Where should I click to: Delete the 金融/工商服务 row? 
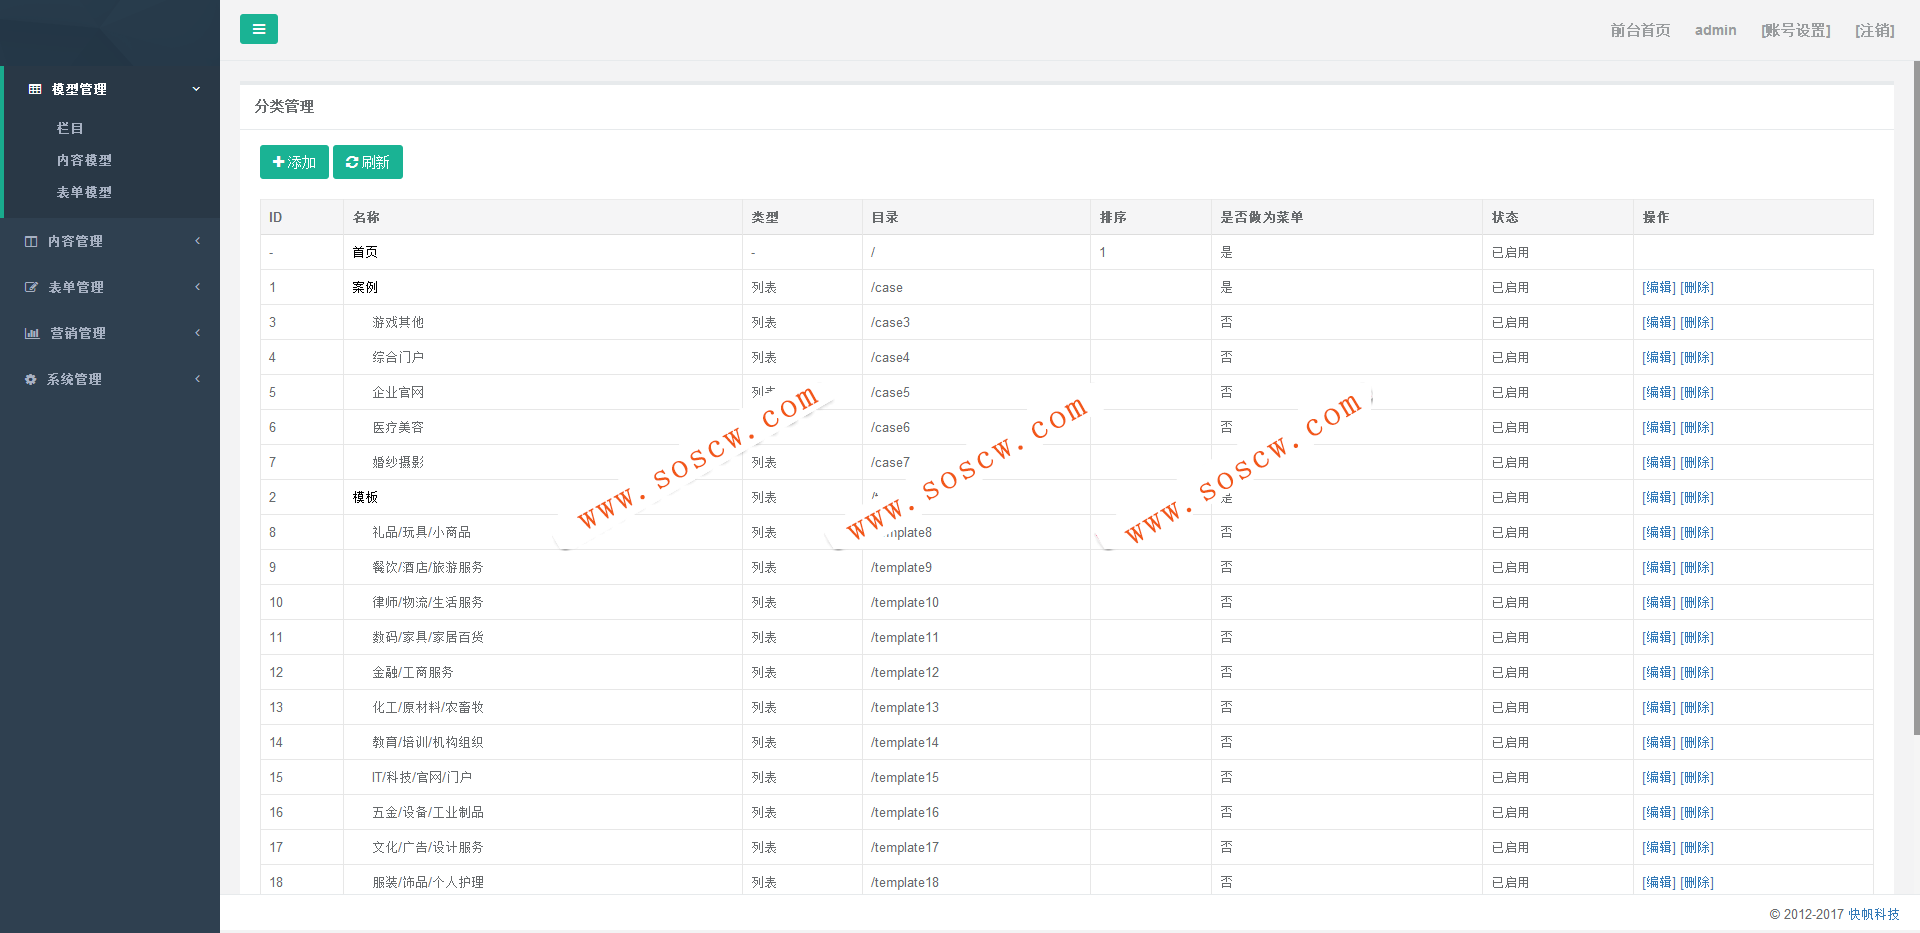coord(1697,672)
